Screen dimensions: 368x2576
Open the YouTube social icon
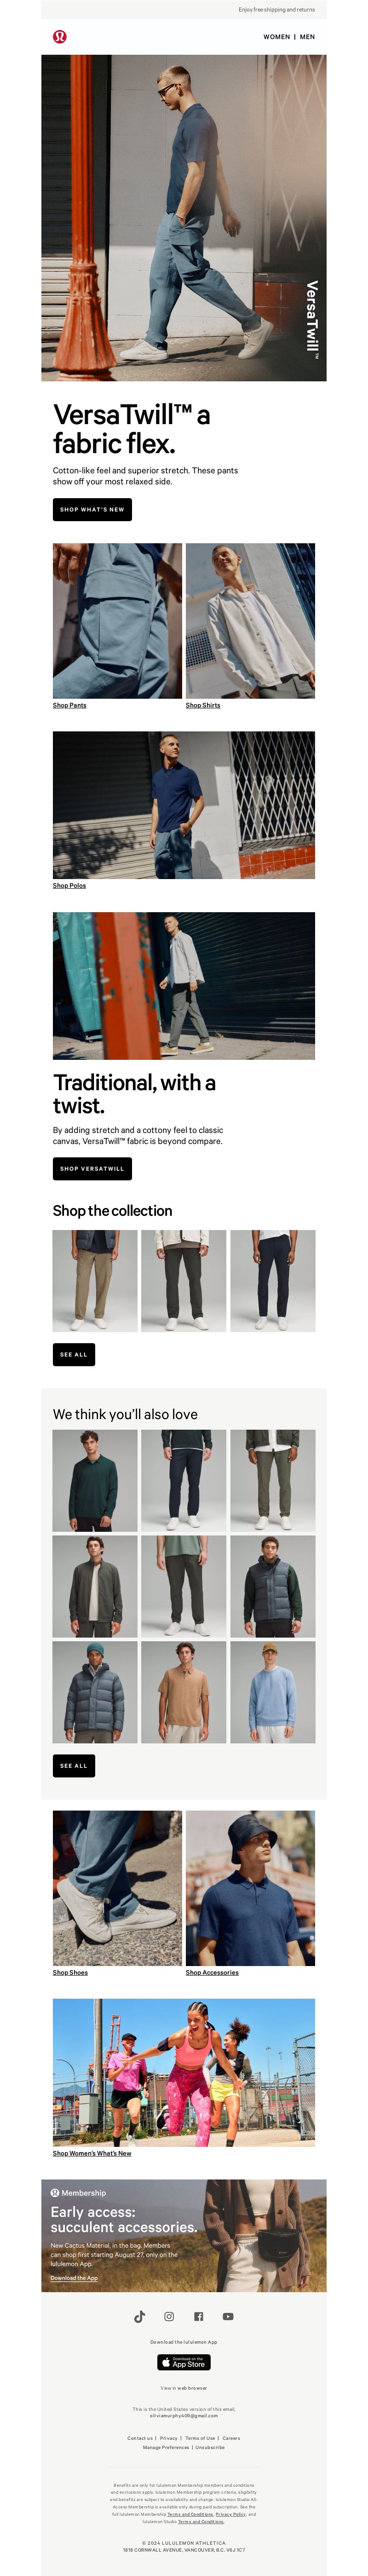point(228,2316)
